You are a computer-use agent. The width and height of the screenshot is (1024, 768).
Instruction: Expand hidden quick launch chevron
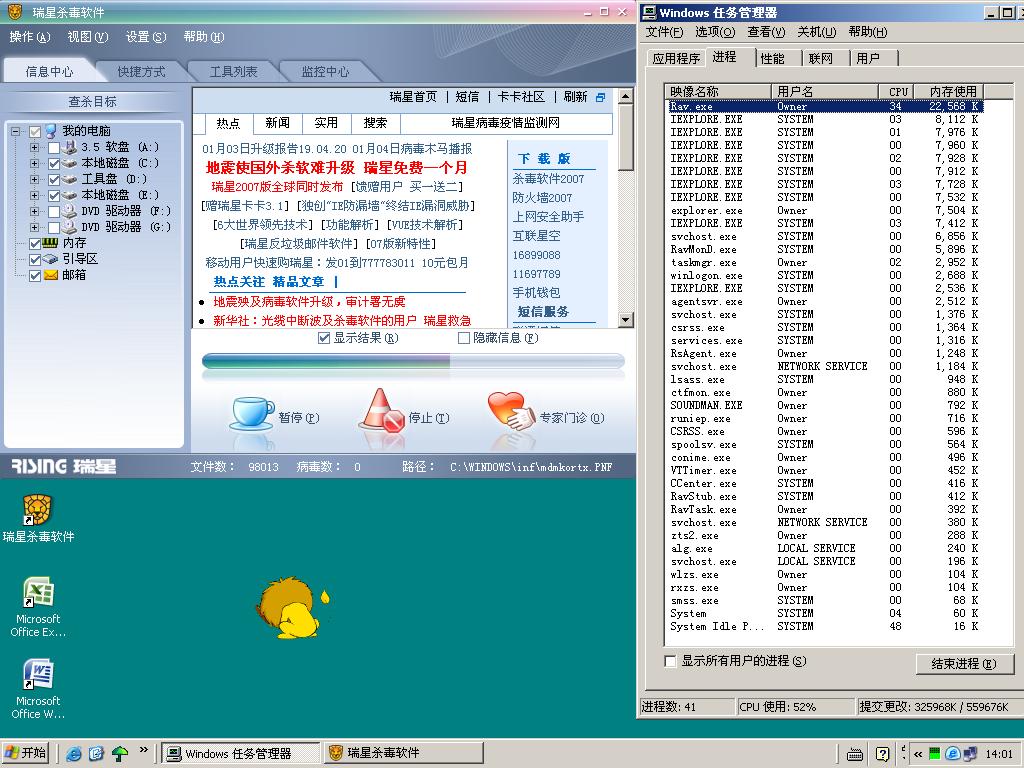(x=144, y=750)
